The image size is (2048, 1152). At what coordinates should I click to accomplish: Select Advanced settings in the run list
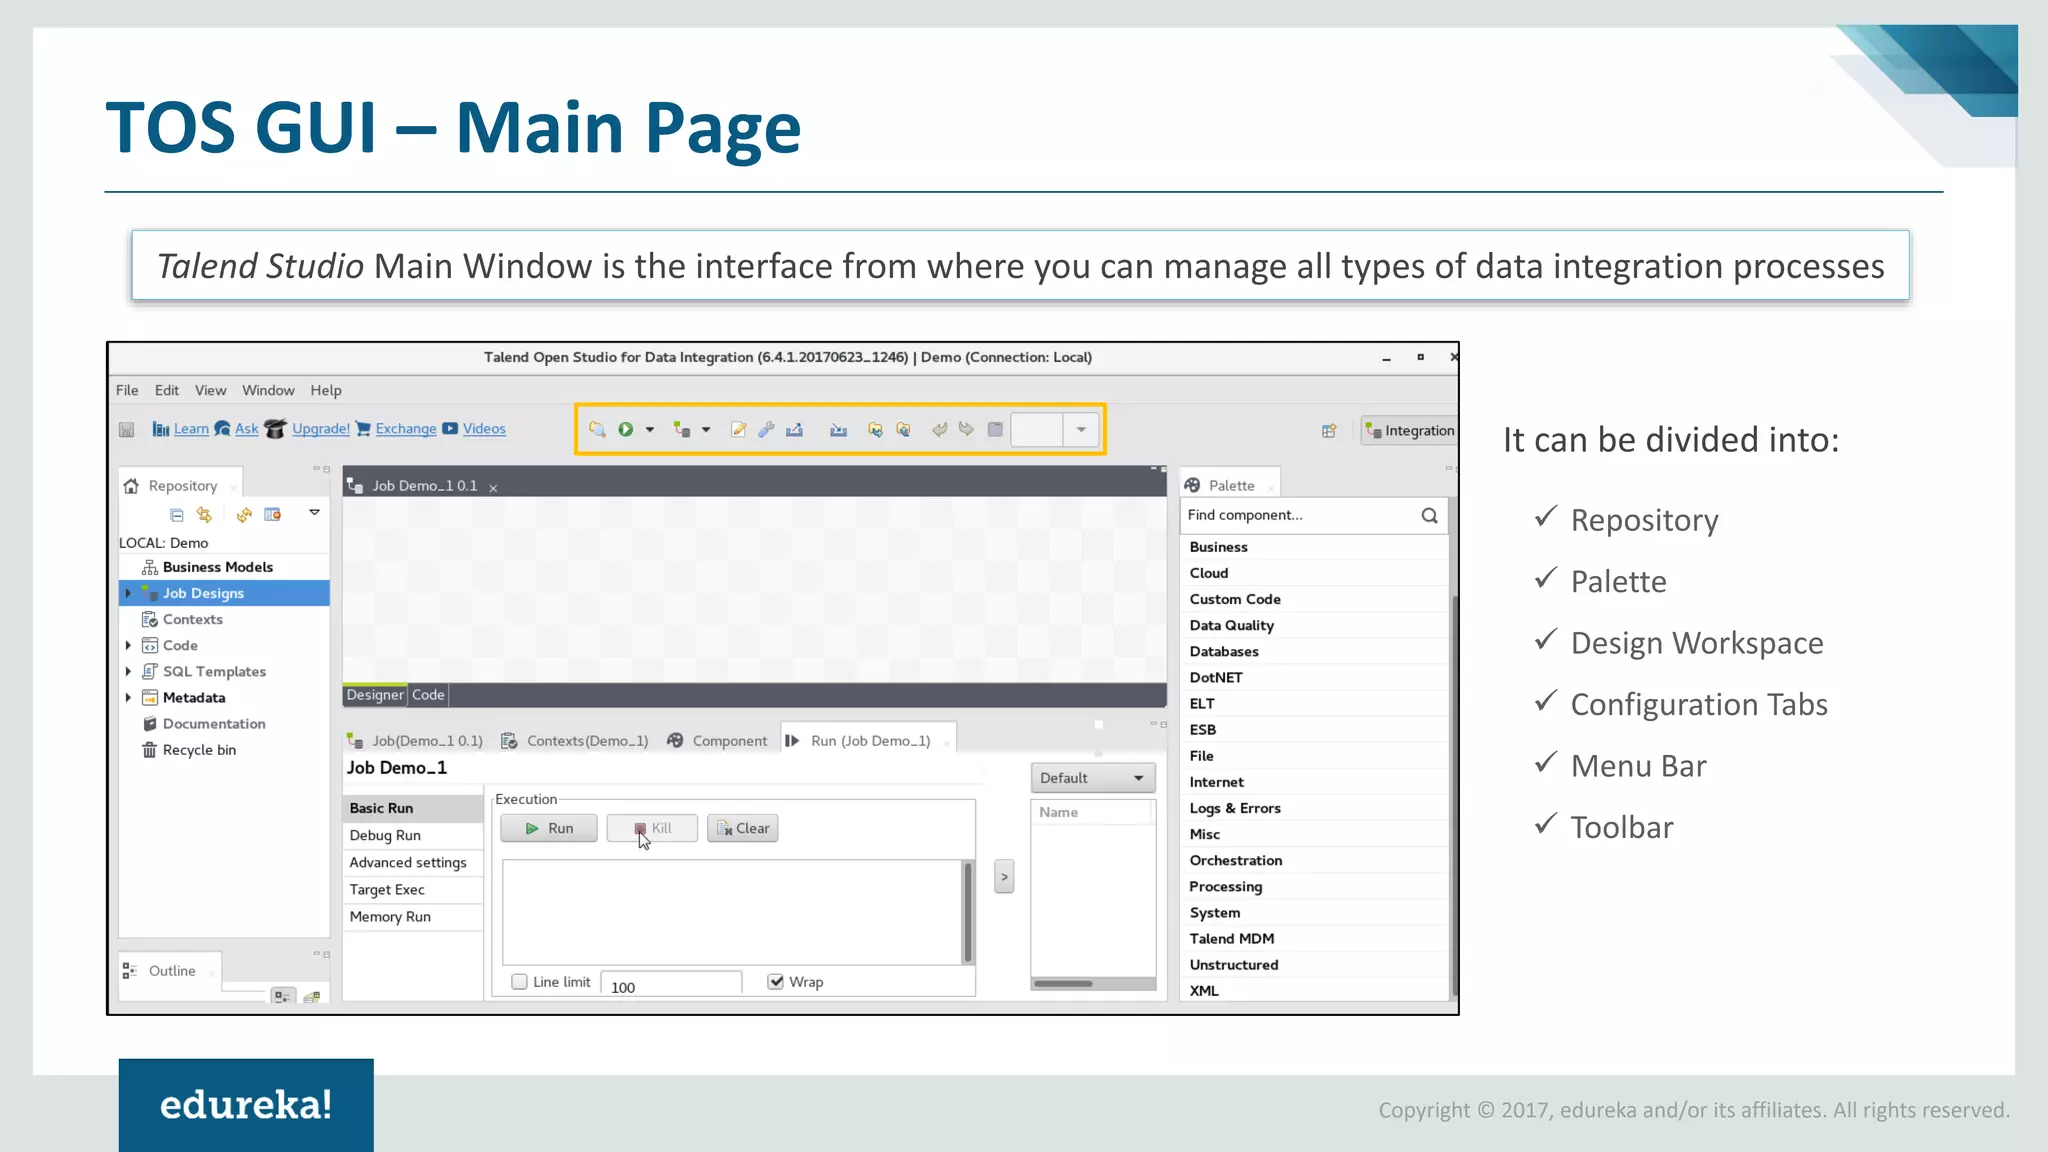point(412,862)
